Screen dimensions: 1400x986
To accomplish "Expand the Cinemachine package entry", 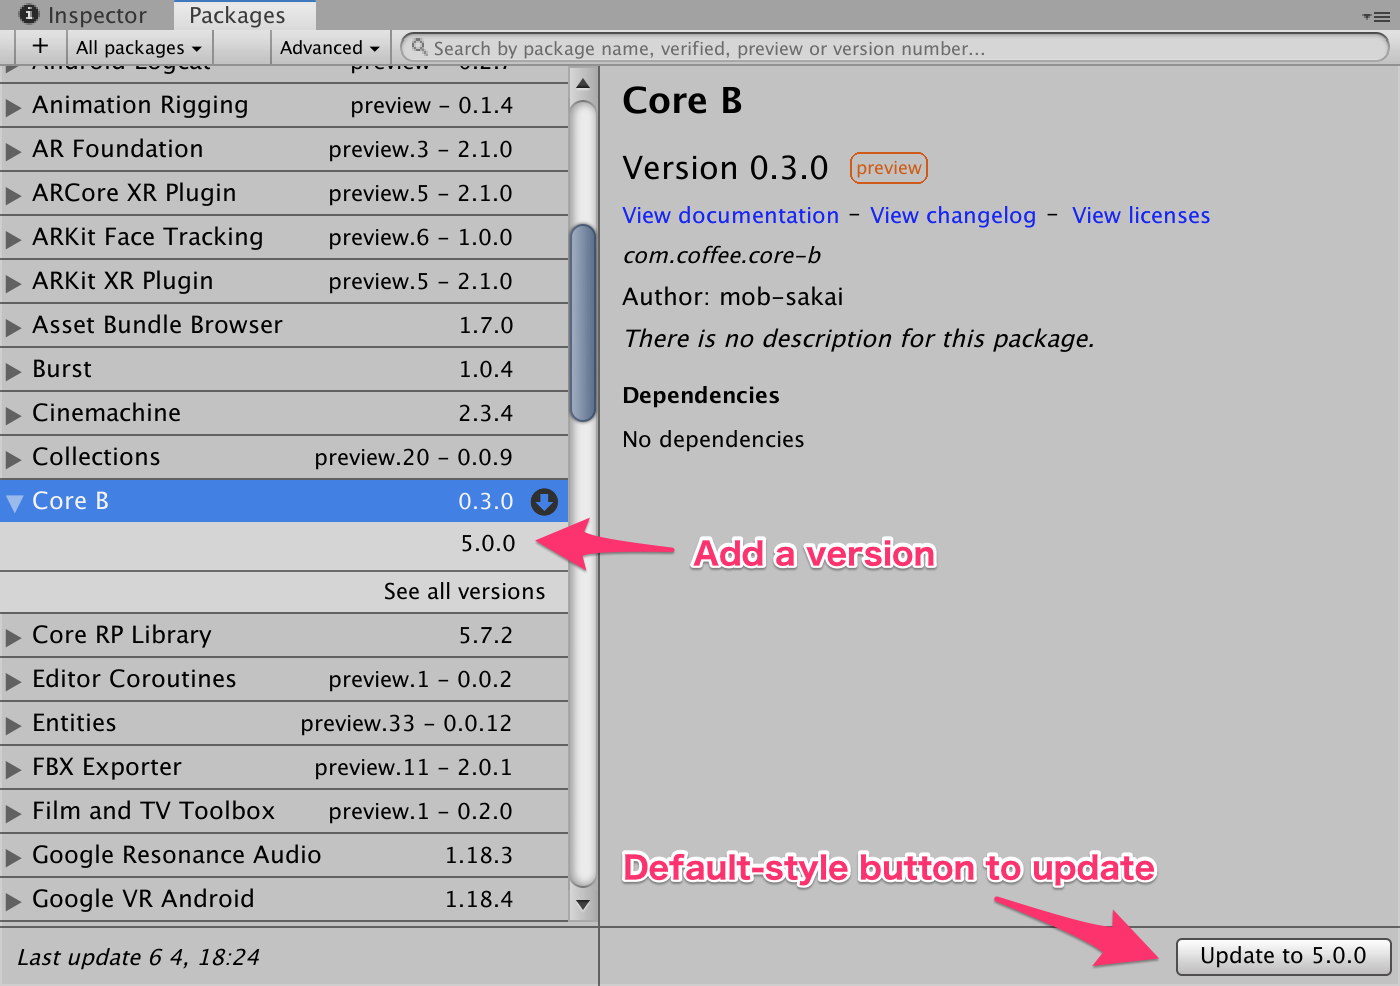I will (x=12, y=413).
